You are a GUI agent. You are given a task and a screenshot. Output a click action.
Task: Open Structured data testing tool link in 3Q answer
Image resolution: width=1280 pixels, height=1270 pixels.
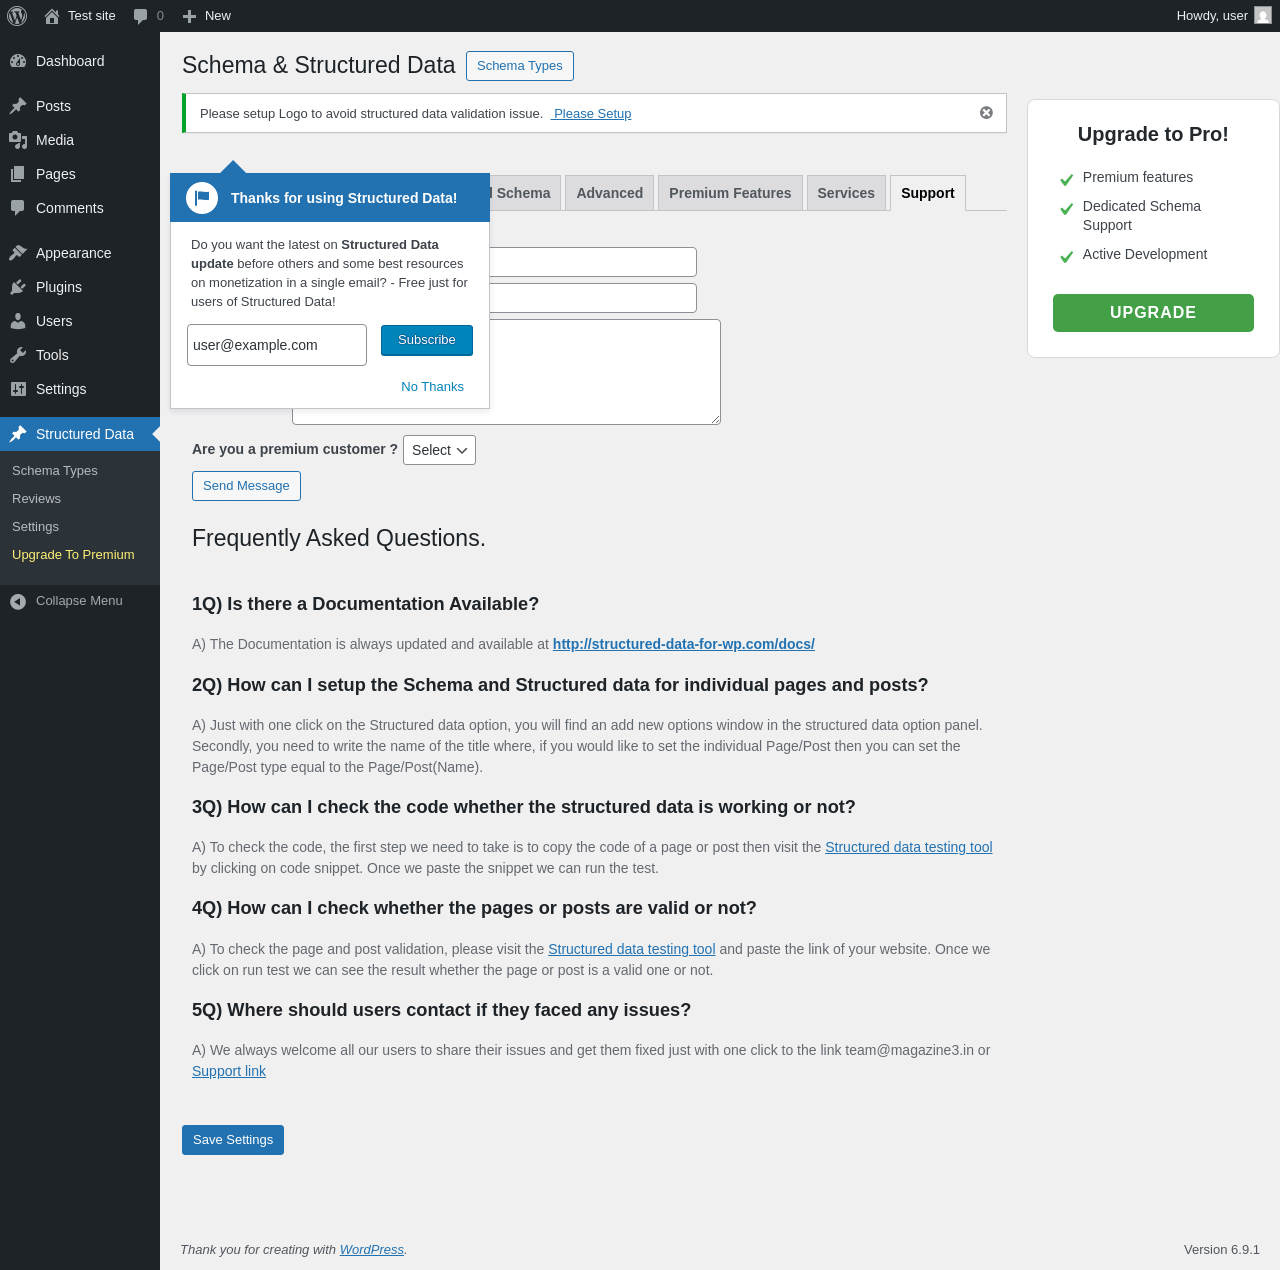click(x=909, y=847)
